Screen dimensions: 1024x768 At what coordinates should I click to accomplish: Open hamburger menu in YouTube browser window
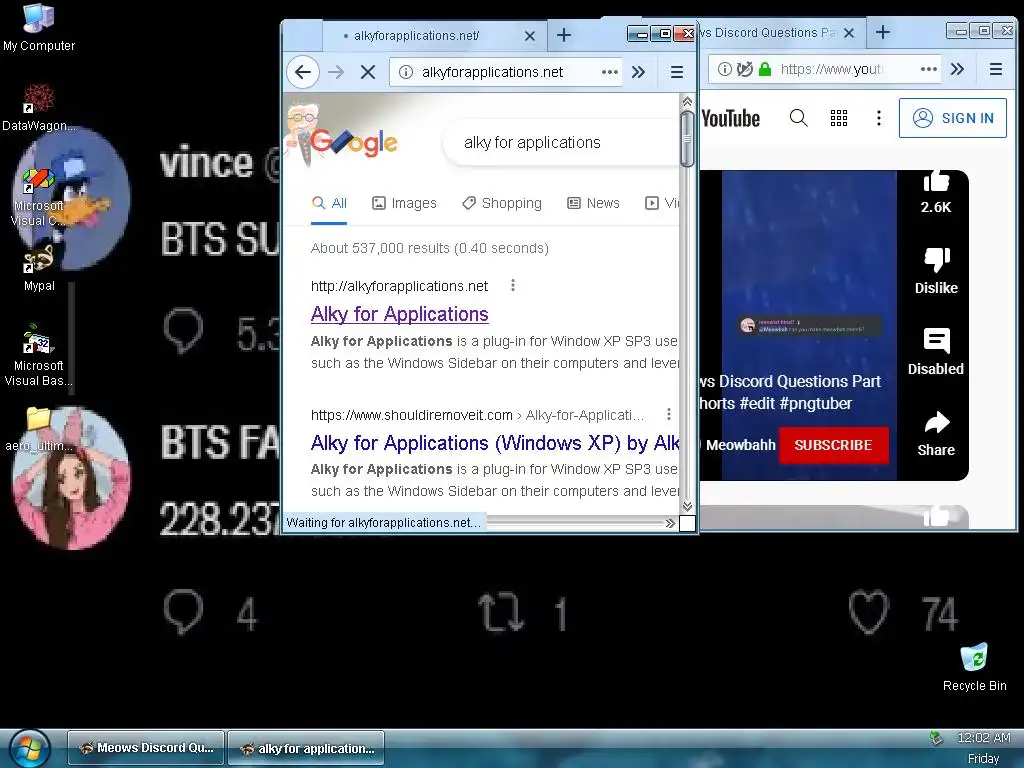click(x=996, y=69)
